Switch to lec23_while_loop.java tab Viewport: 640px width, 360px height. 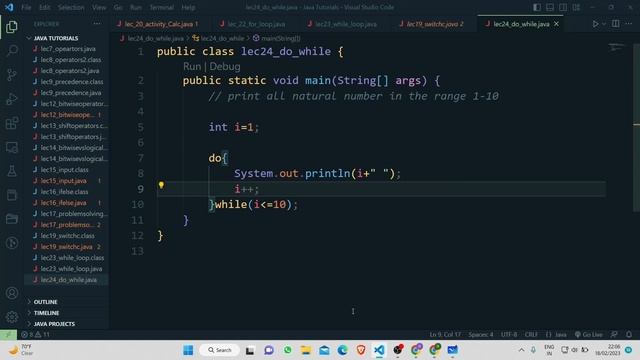(x=346, y=24)
